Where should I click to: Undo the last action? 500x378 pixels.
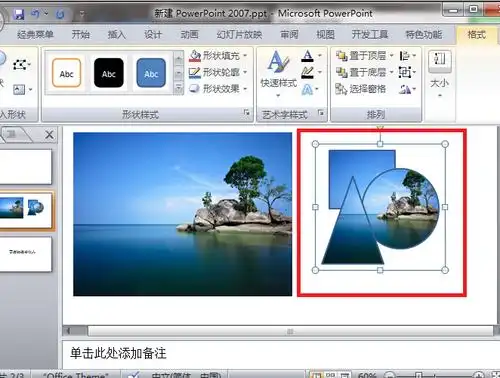click(x=35, y=14)
